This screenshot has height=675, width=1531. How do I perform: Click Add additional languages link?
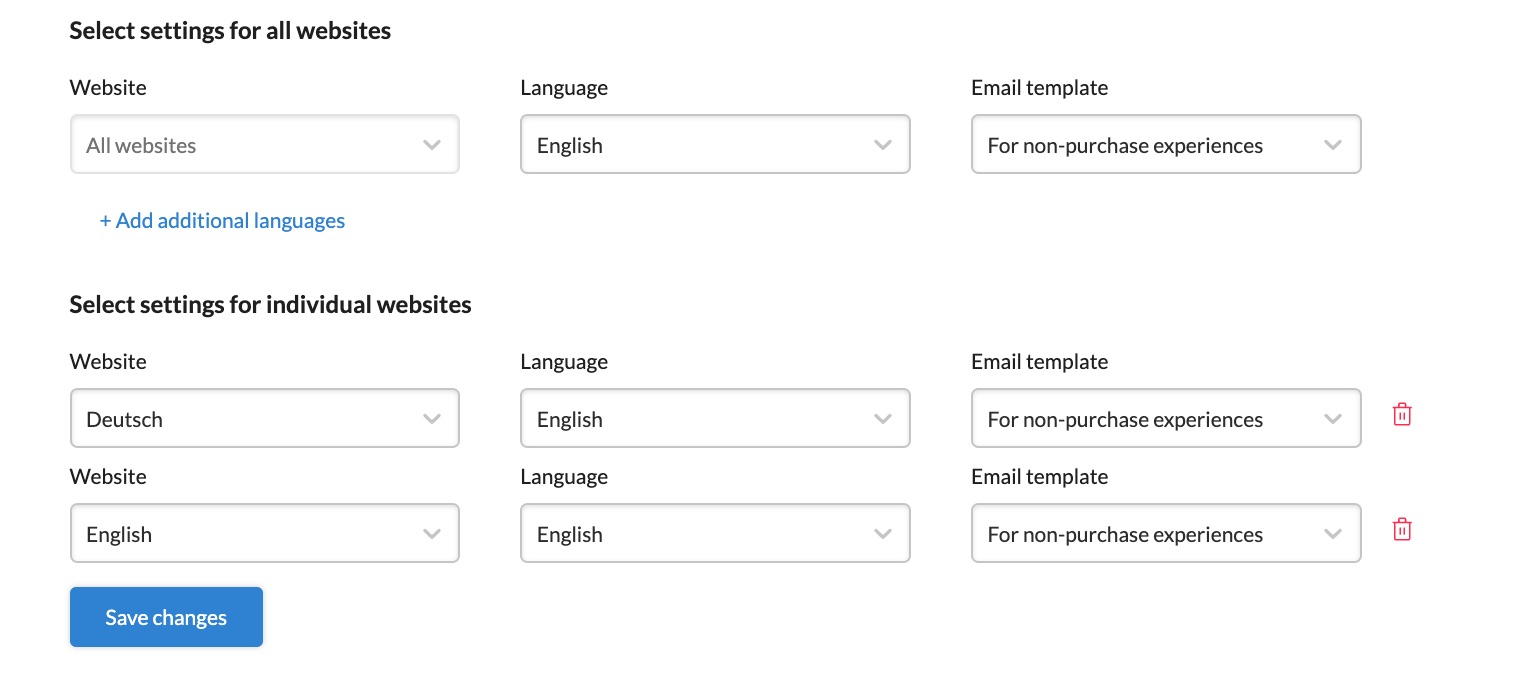tap(222, 221)
